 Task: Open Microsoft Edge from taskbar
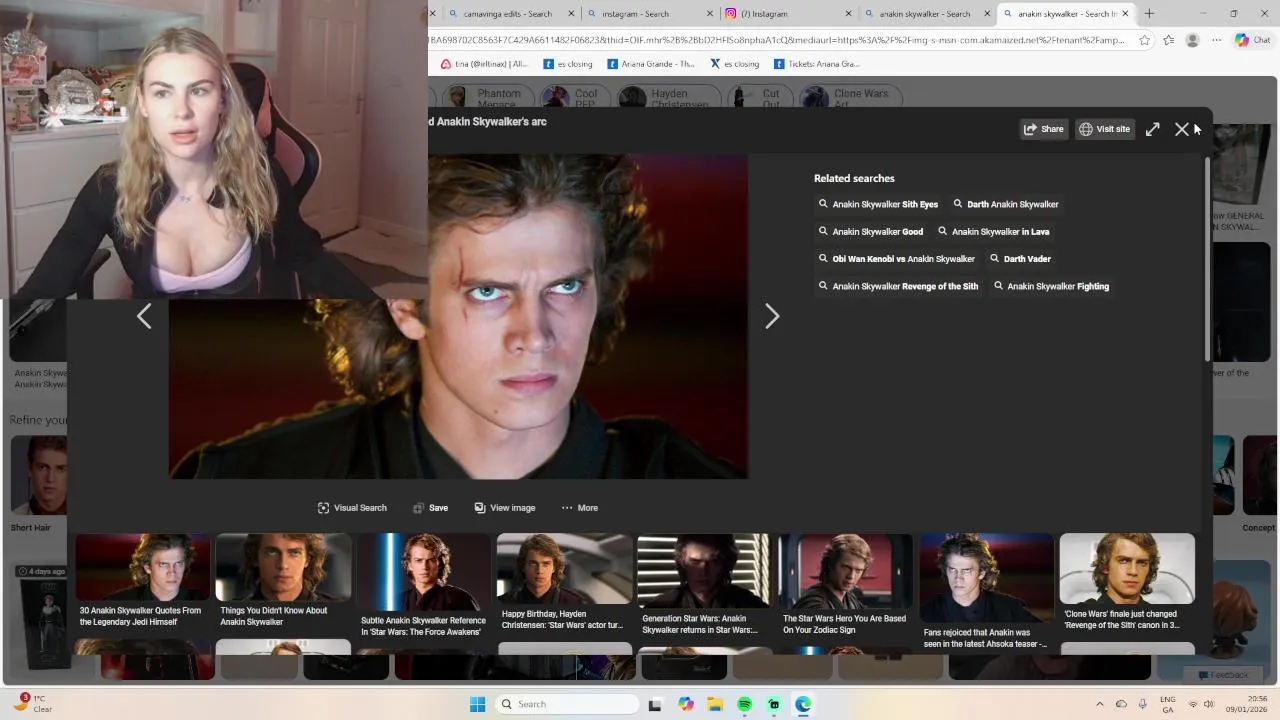pos(803,704)
